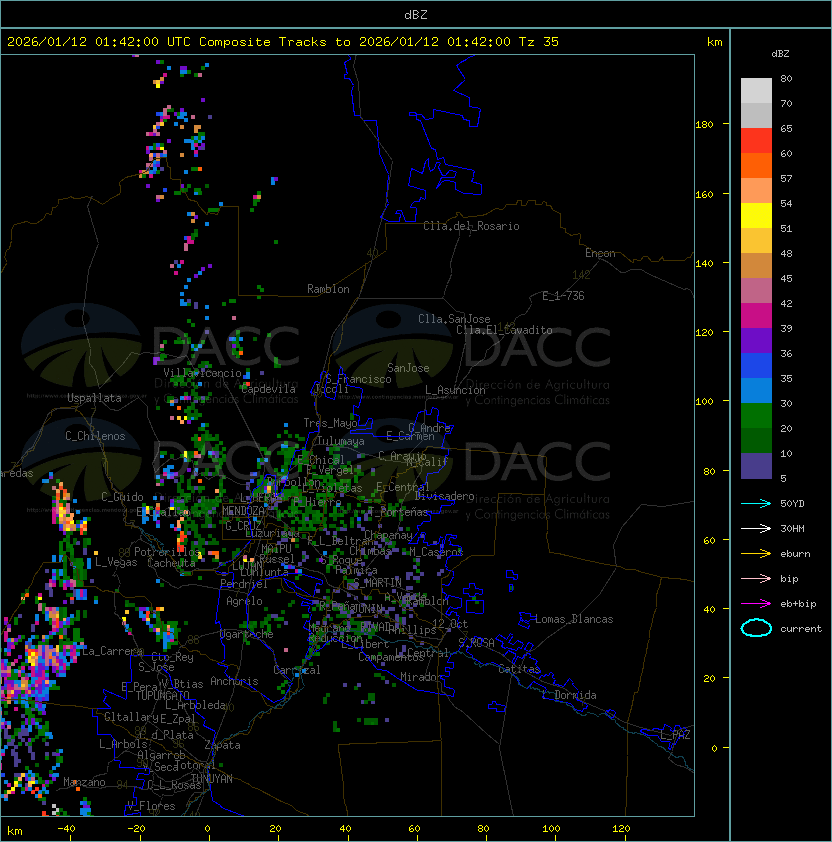Screen dimensions: 832x842
Task: Click the cyan 50YD arrow in legend
Action: 756,503
